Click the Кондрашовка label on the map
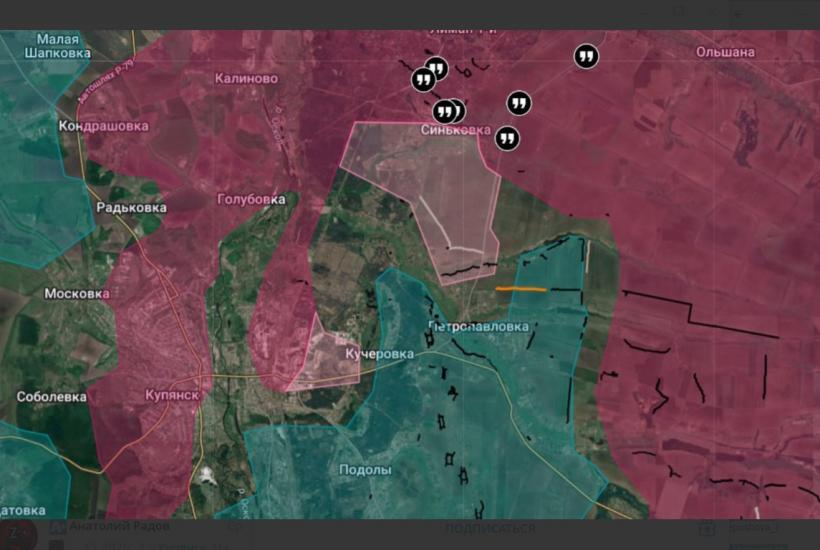The width and height of the screenshot is (820, 550). pyautogui.click(x=103, y=126)
